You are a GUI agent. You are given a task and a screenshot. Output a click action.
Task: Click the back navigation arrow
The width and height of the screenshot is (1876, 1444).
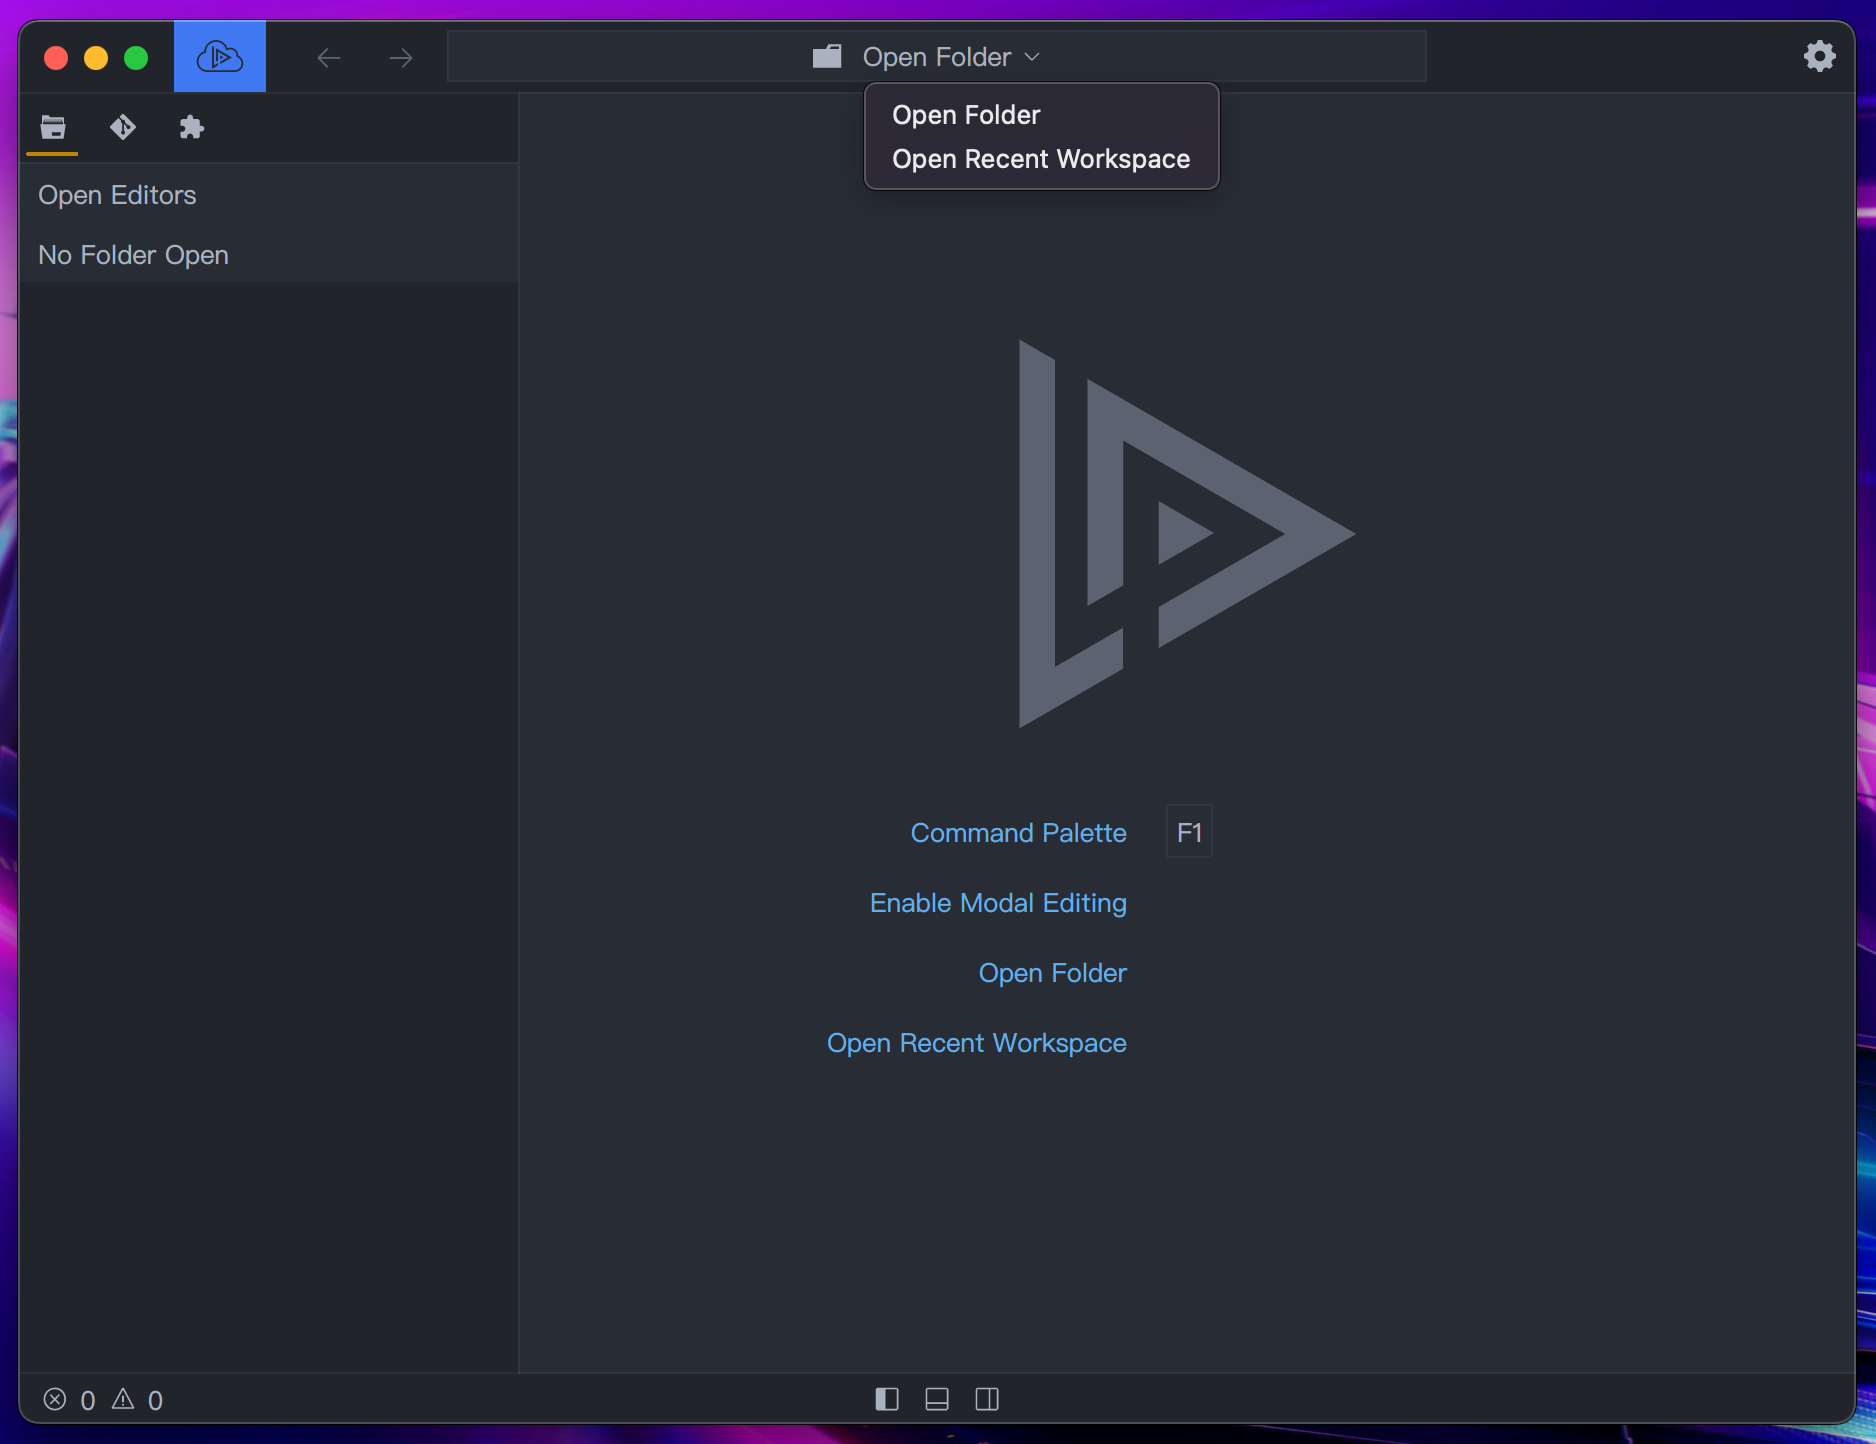(x=329, y=58)
